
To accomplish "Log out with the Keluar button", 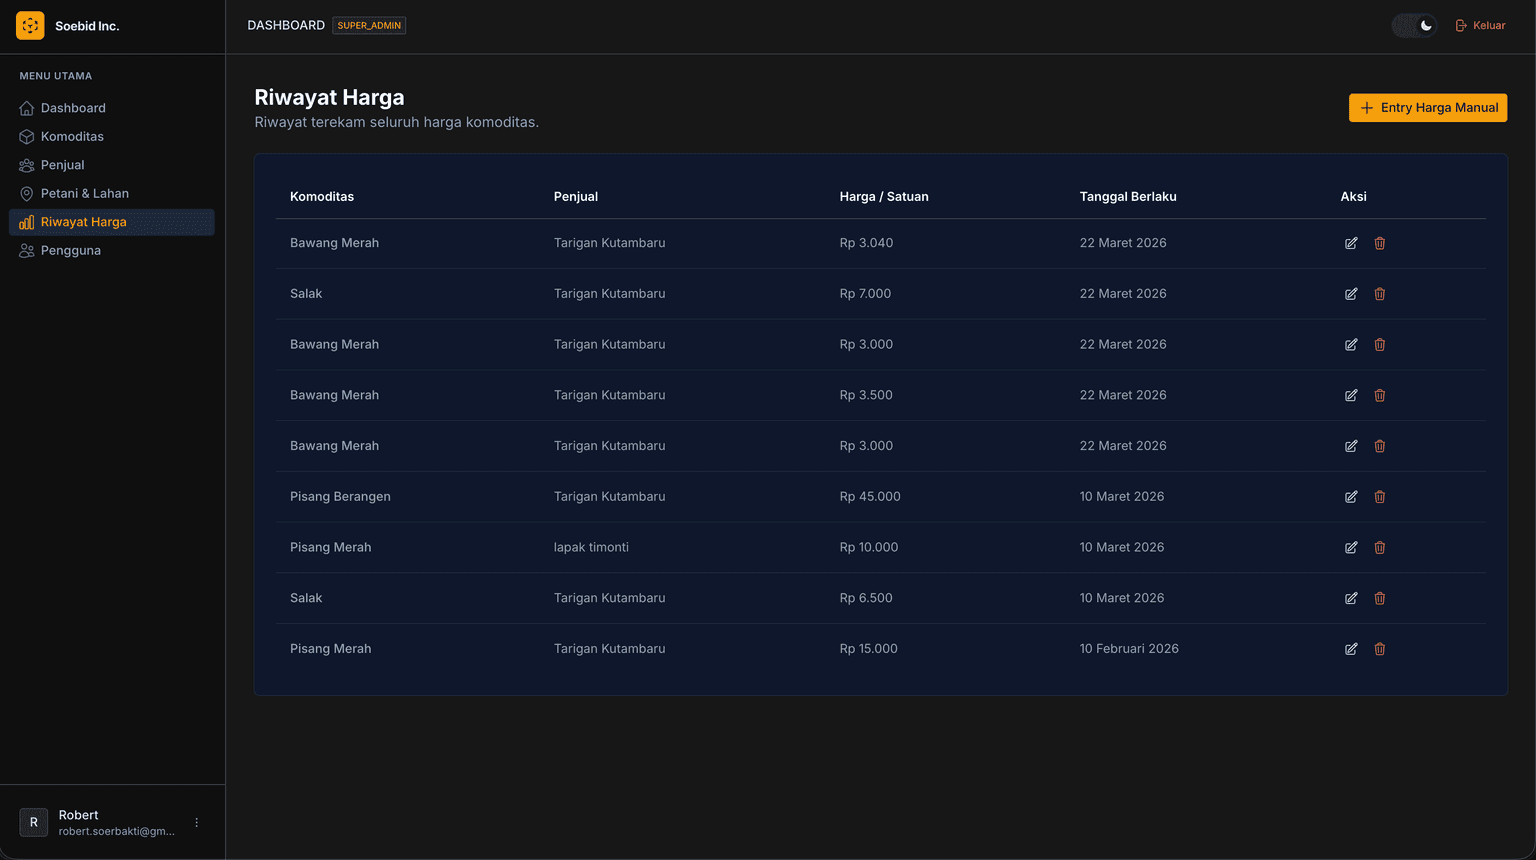I will (x=1480, y=26).
